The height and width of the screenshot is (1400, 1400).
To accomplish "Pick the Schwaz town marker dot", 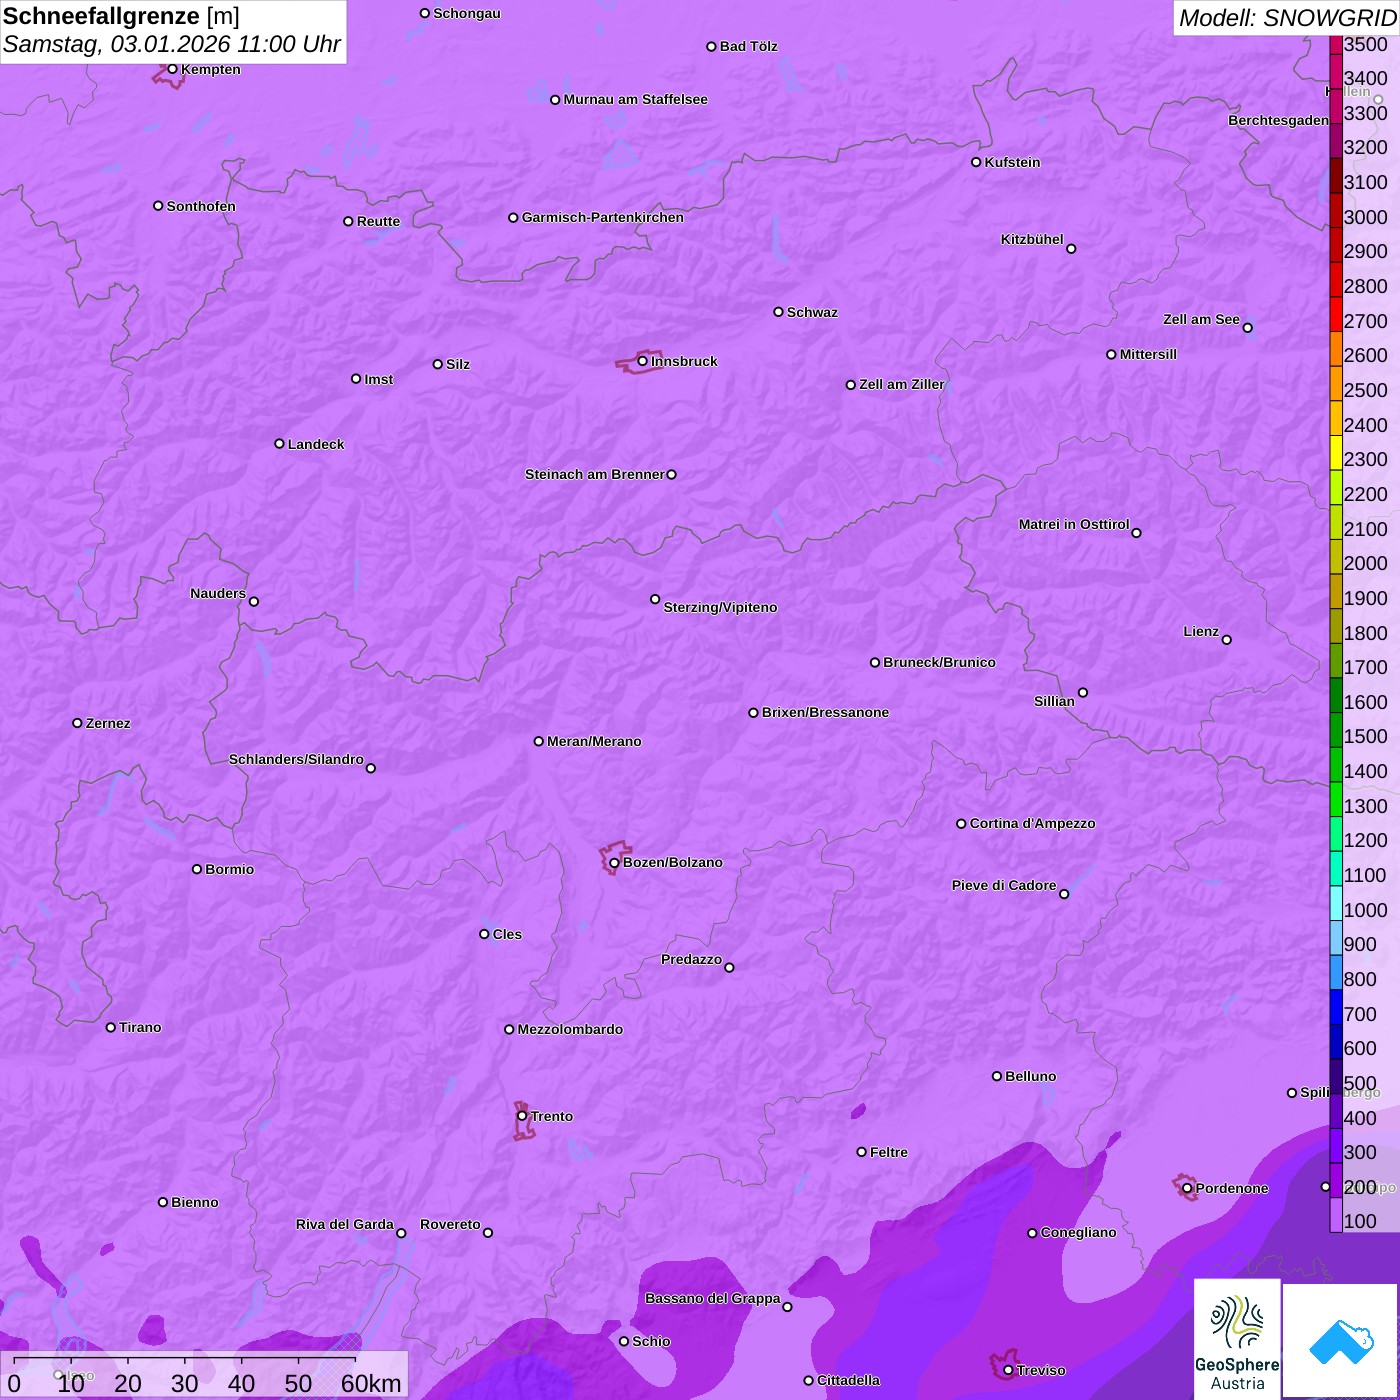I will (x=778, y=312).
